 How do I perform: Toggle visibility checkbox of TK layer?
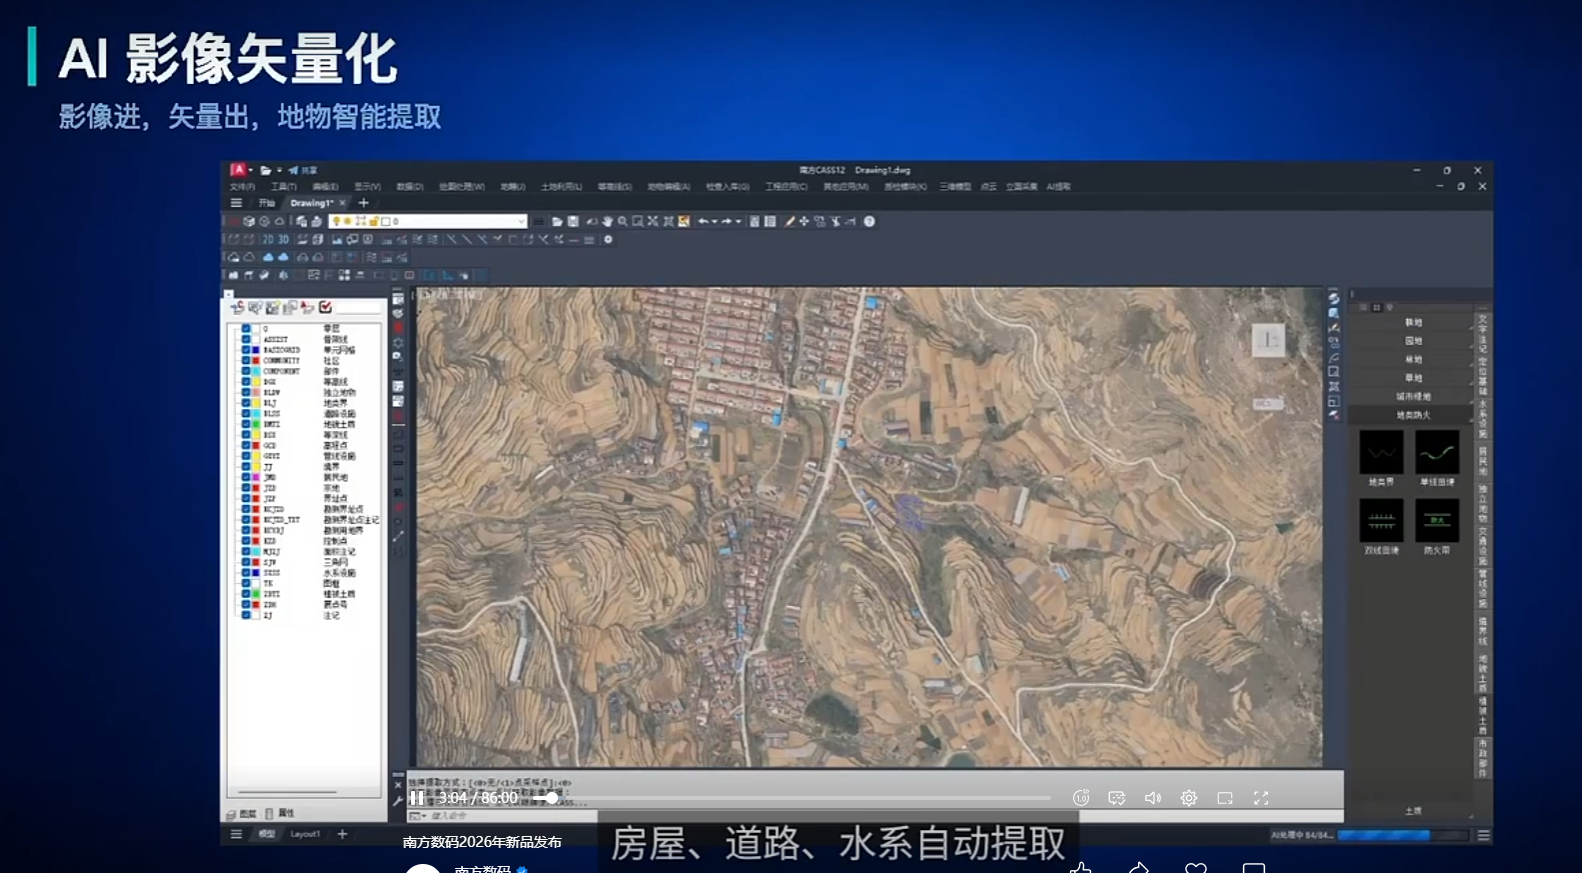pos(246,583)
